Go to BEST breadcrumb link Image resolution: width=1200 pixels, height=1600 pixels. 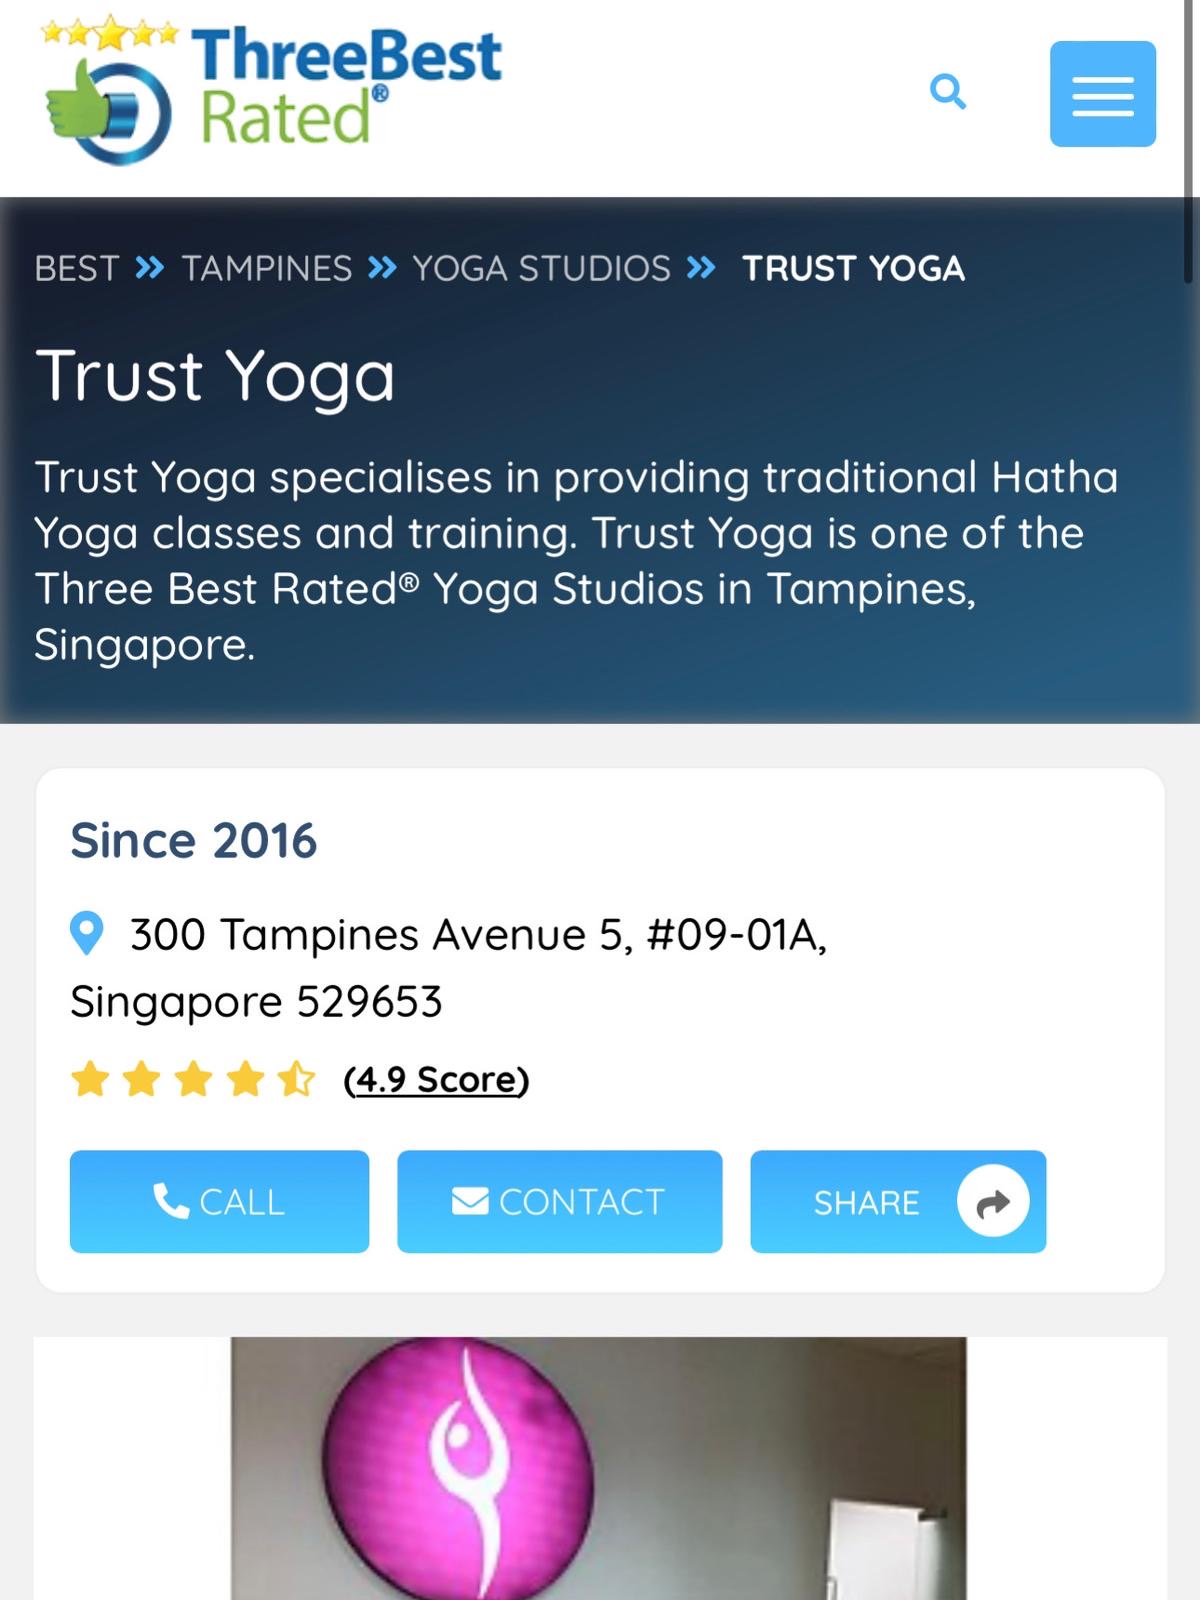[x=77, y=268]
